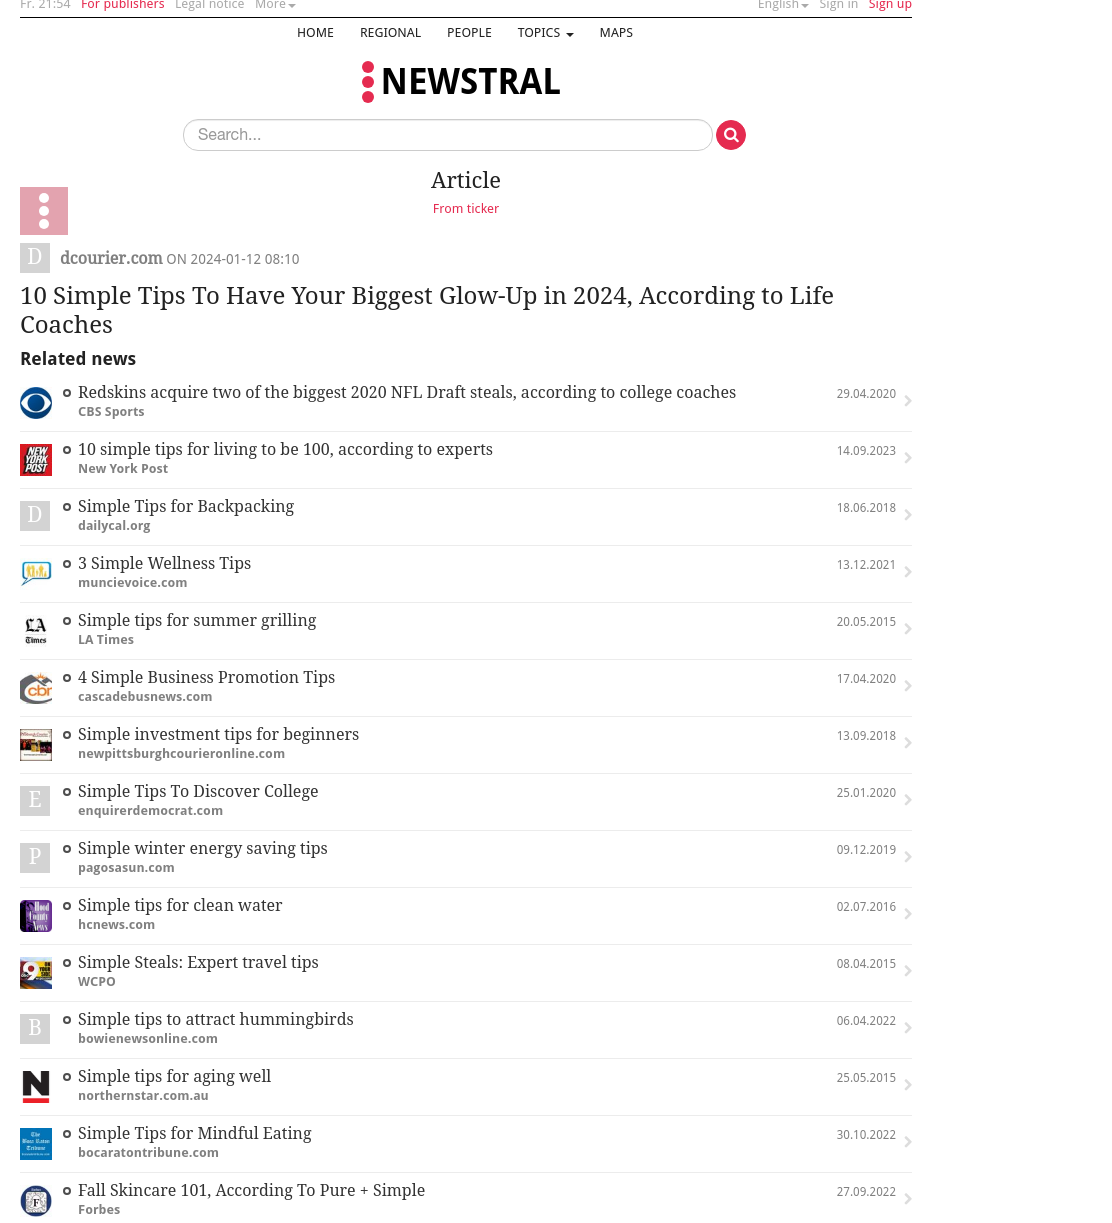Click the Boca Raton Tribune logo
Viewport: 1112px width, 1223px height.
coord(36,1144)
